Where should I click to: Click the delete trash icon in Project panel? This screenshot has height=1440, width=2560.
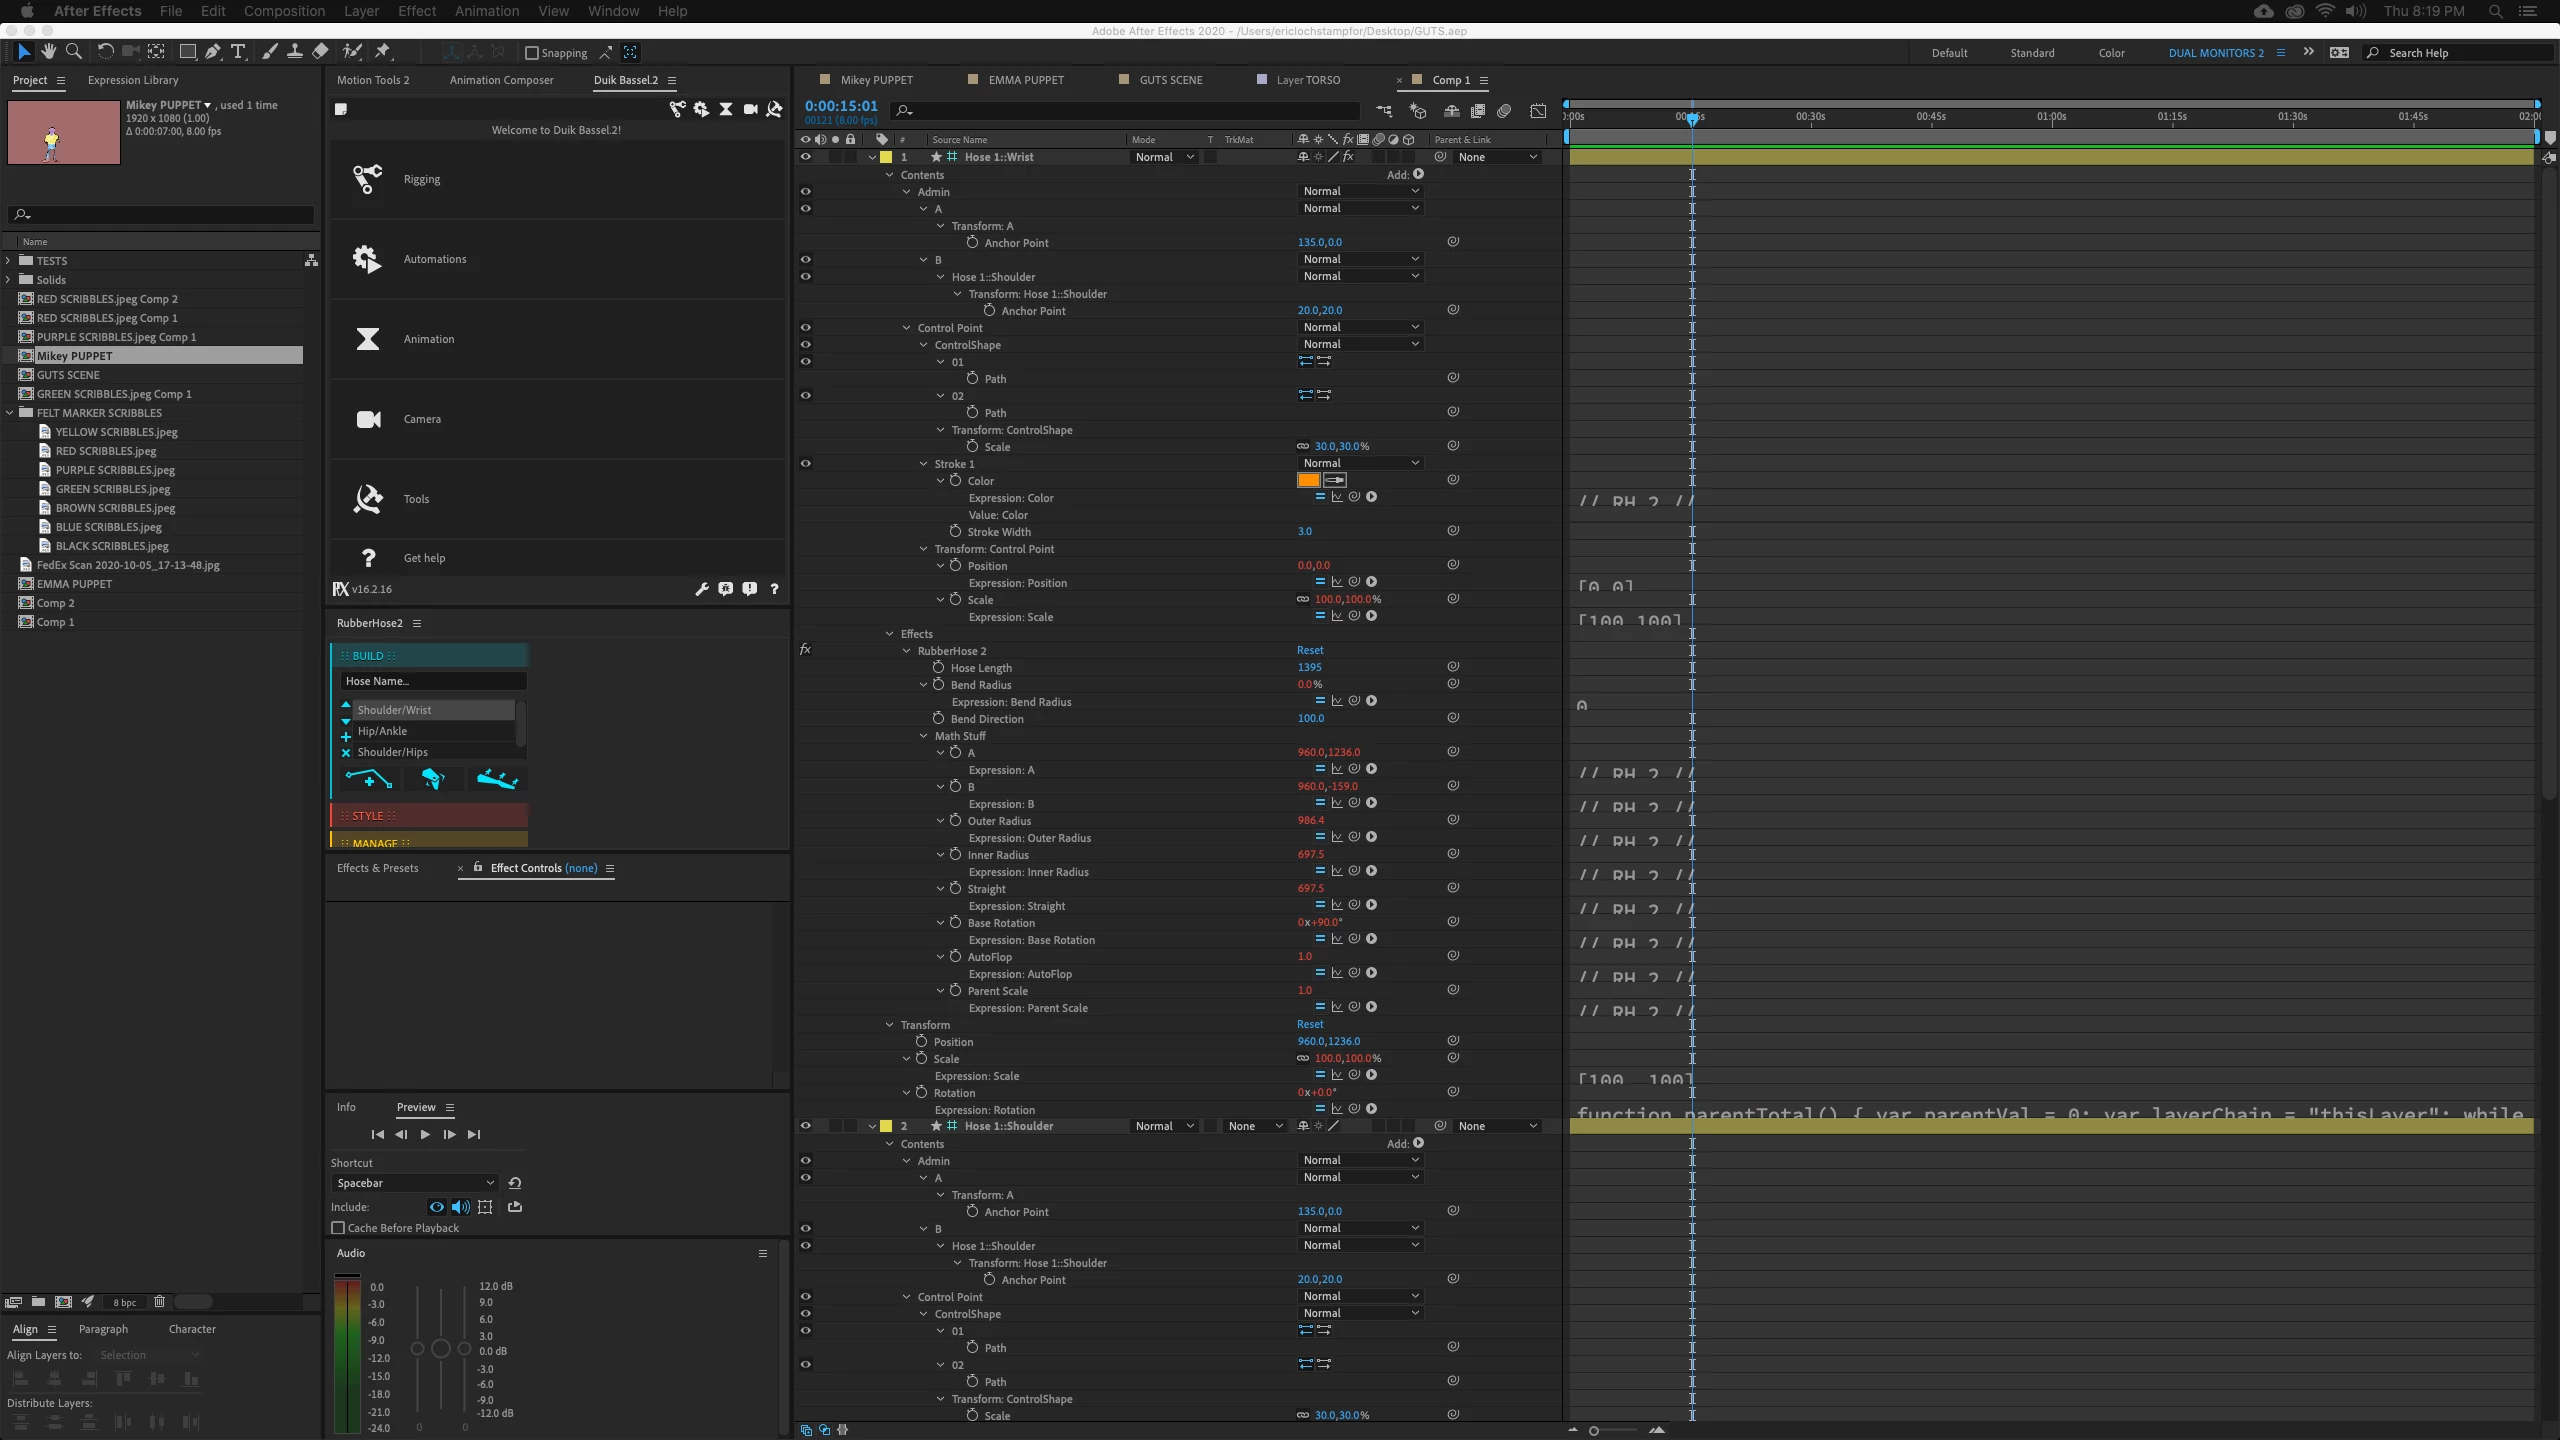(x=159, y=1302)
